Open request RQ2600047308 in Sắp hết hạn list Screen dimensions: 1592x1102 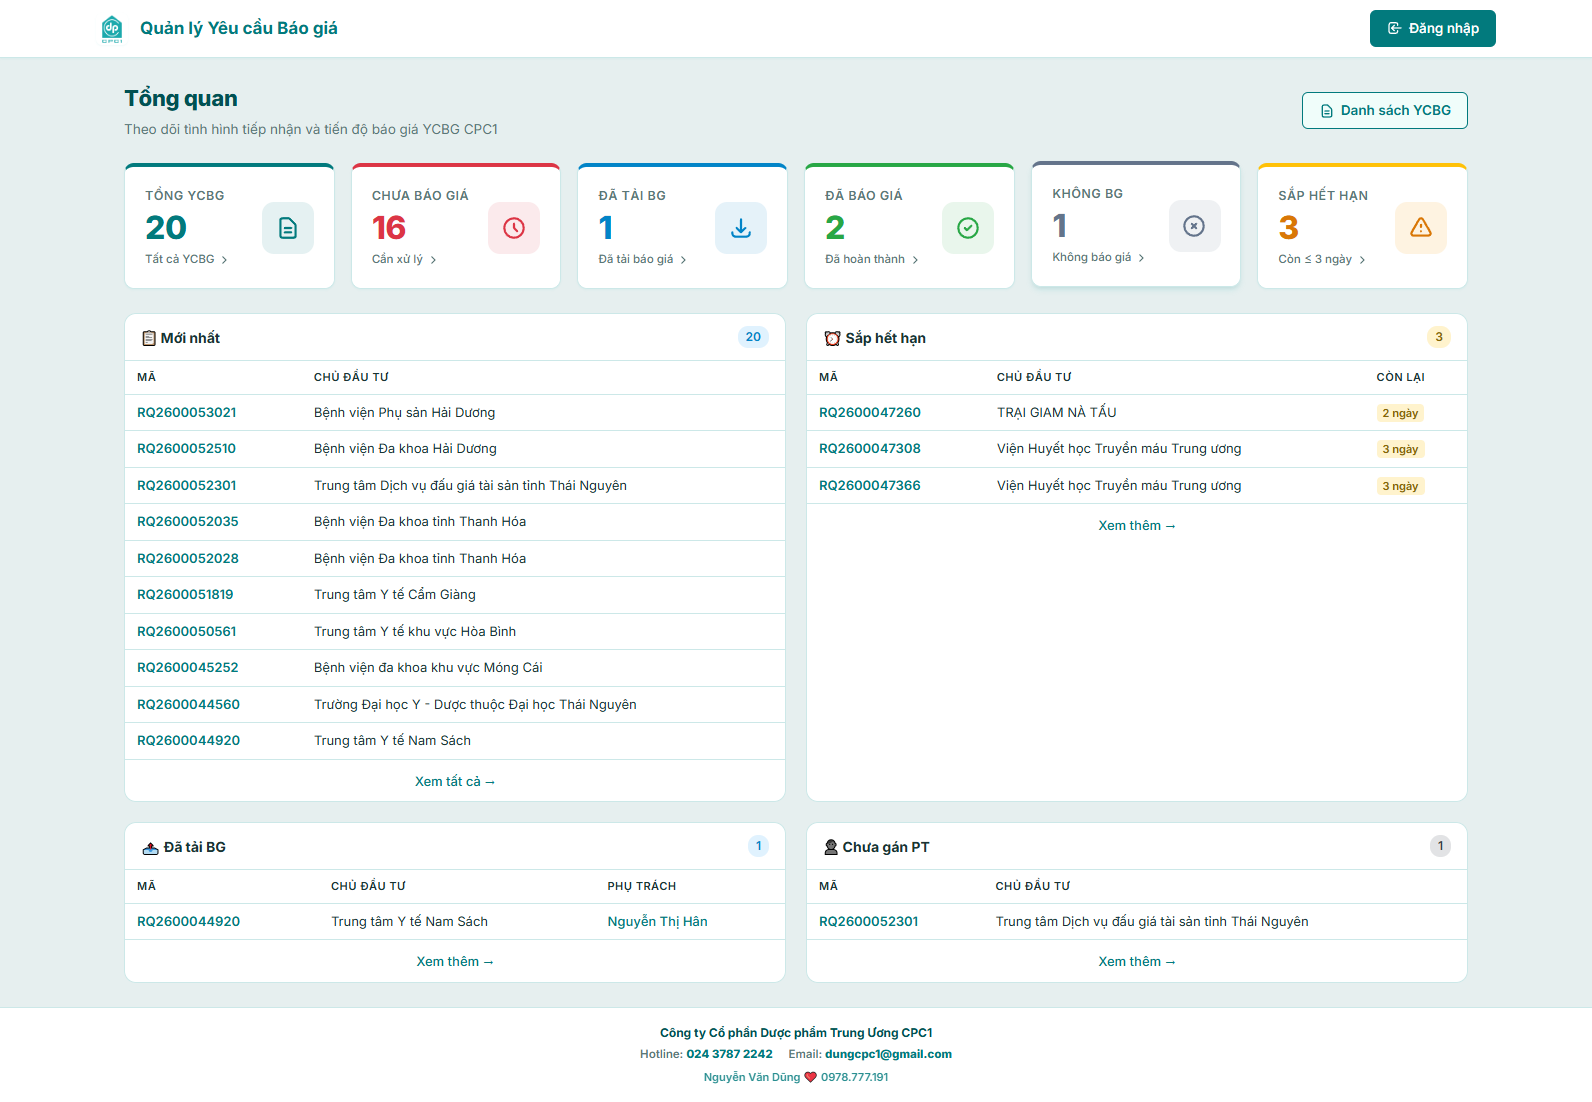(x=870, y=448)
